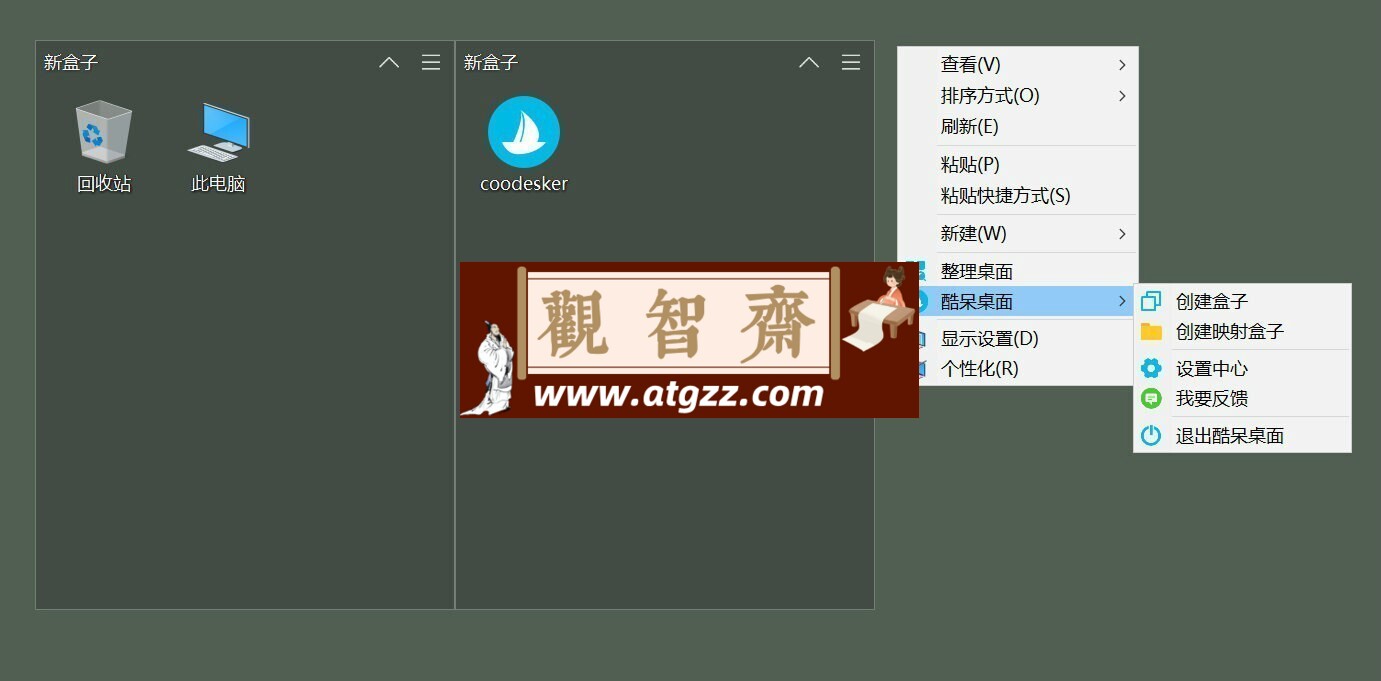Choose 创建映射盒子 in the submenu
Viewport: 1381px width, 681px height.
point(1242,331)
